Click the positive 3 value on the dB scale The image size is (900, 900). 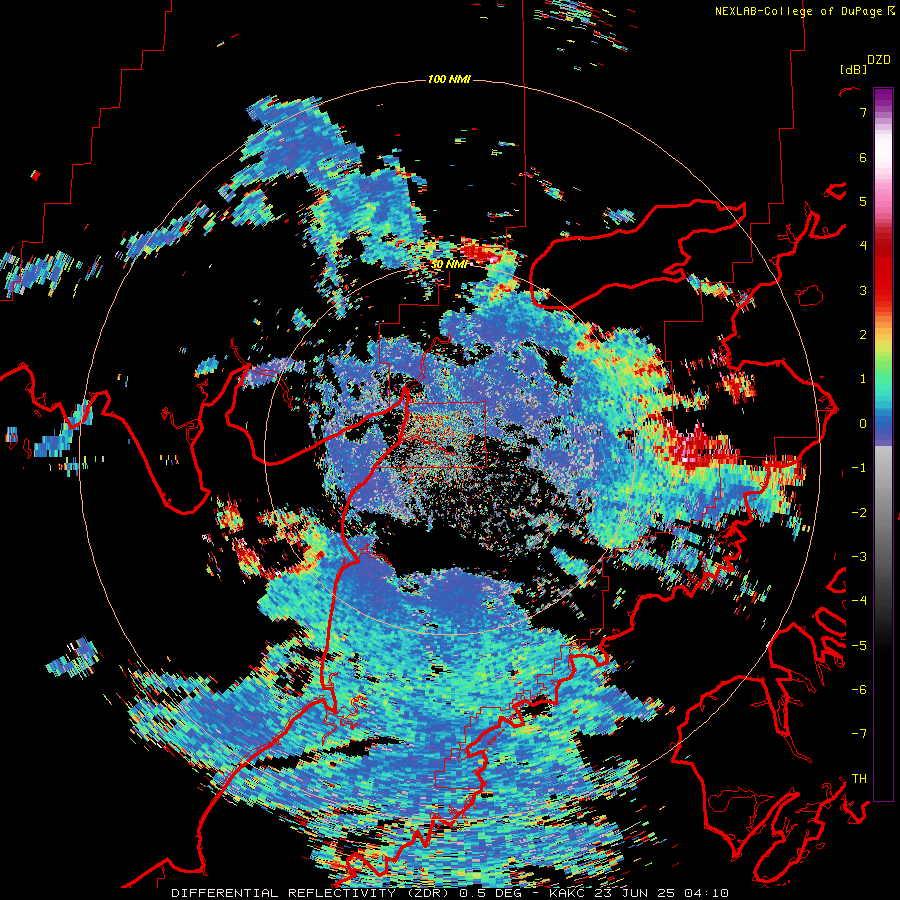pos(863,290)
